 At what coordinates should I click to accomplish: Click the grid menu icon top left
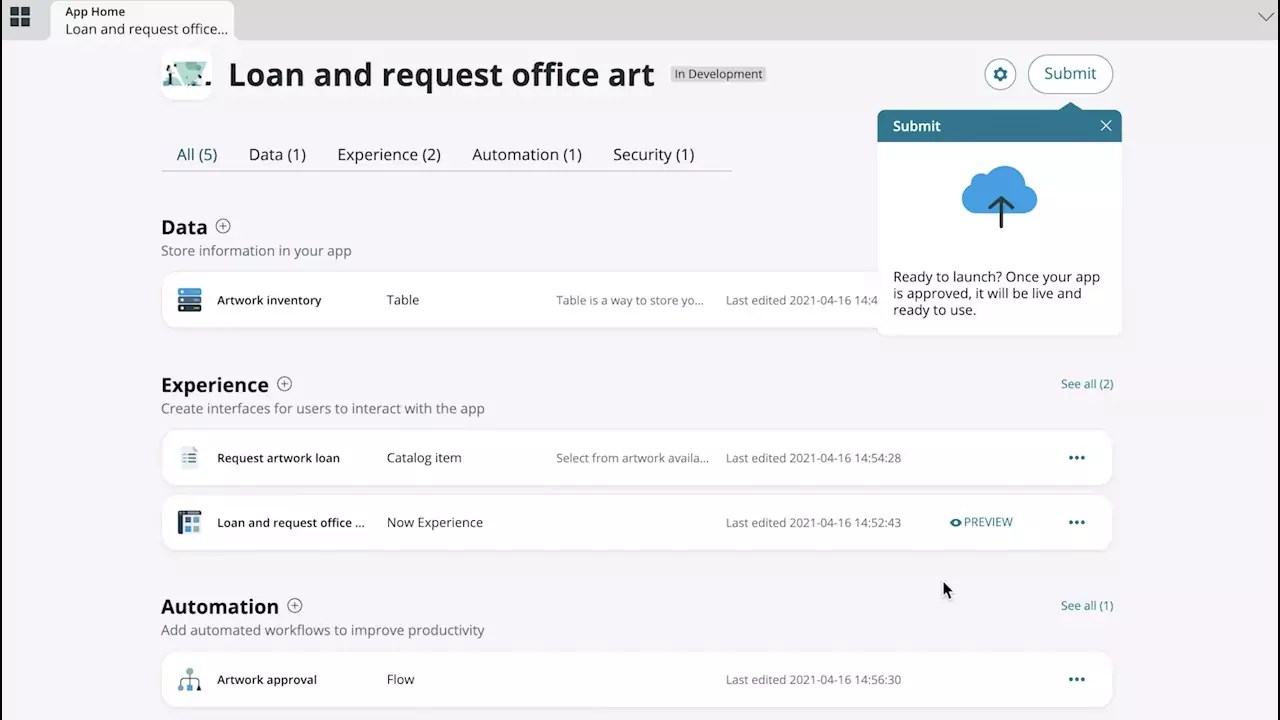pos(20,16)
